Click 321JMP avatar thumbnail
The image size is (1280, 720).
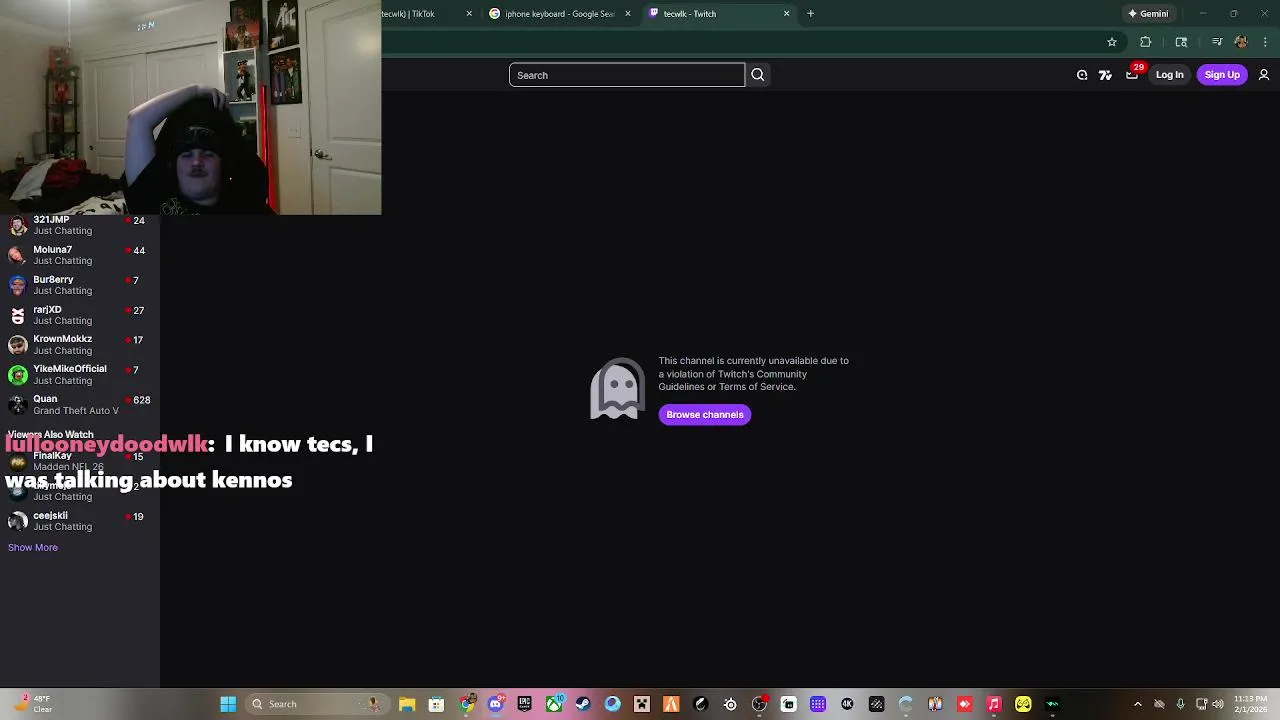(17, 226)
